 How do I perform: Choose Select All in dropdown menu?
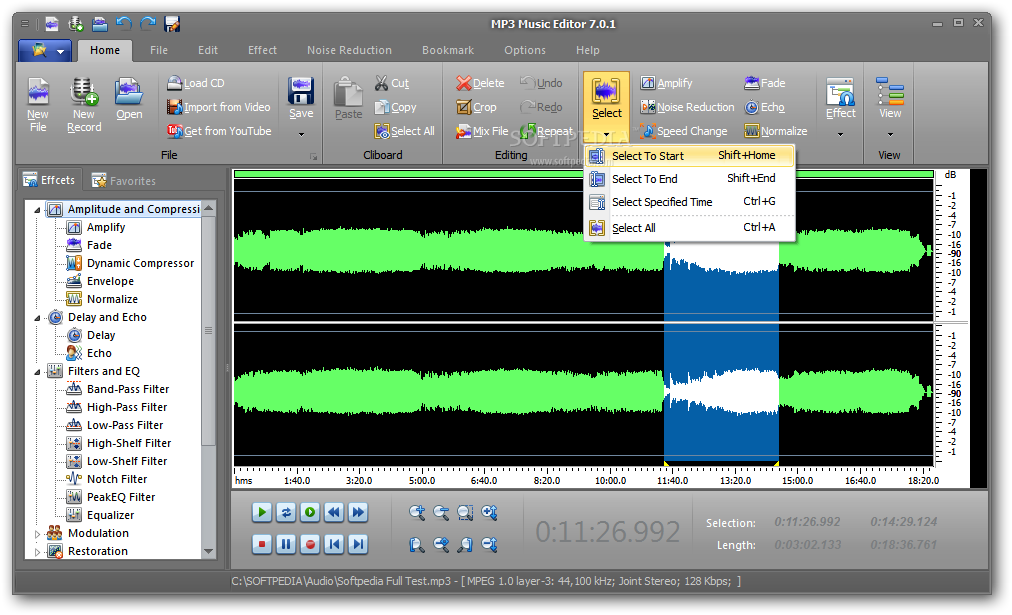tap(690, 228)
